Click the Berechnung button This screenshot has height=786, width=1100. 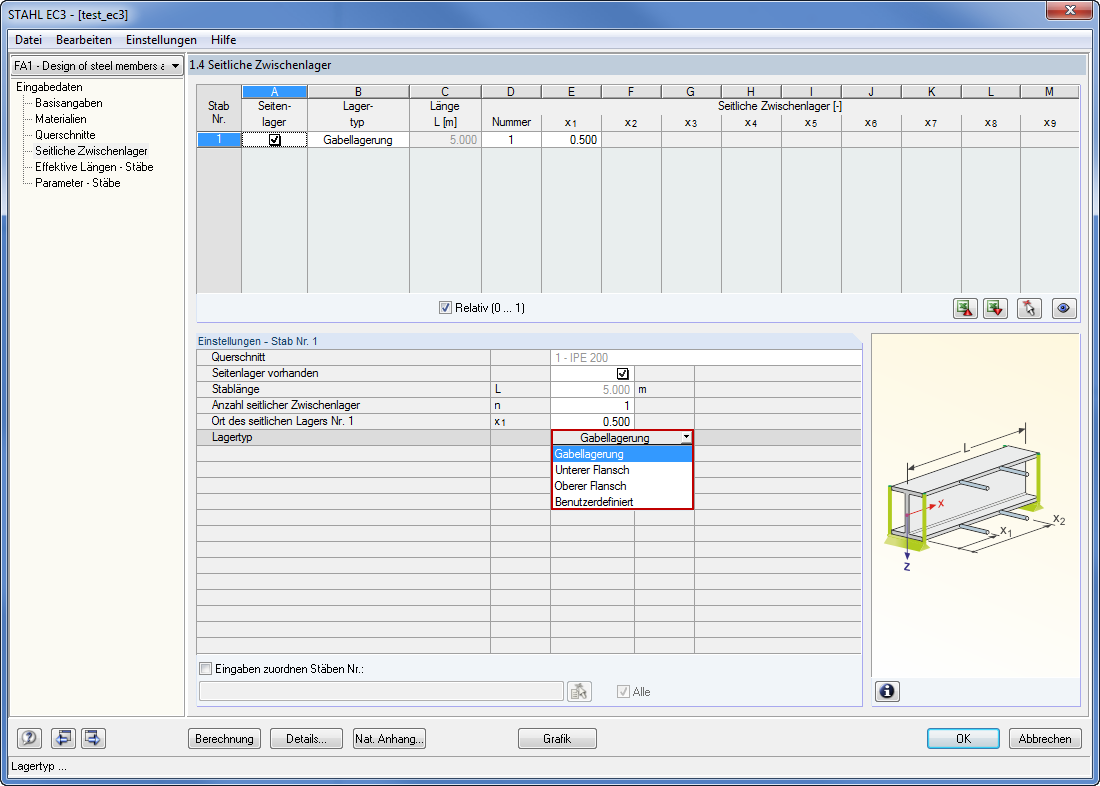pyautogui.click(x=224, y=738)
